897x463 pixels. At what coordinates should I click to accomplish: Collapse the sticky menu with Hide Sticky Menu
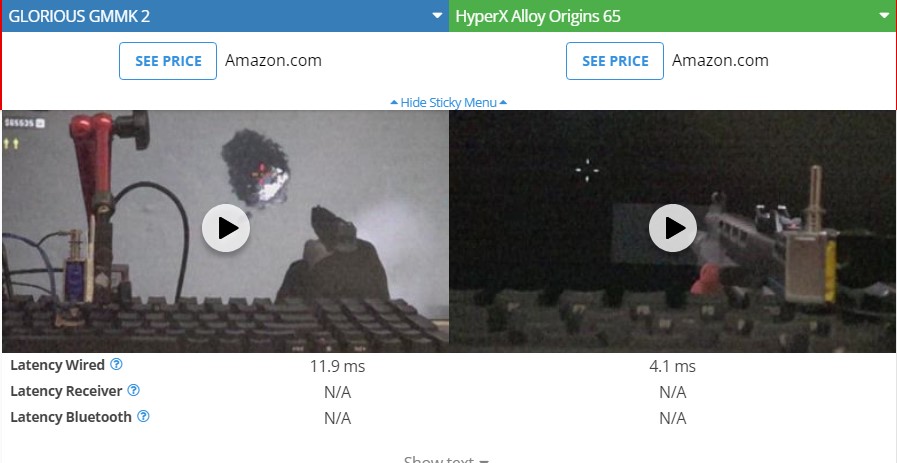point(448,102)
